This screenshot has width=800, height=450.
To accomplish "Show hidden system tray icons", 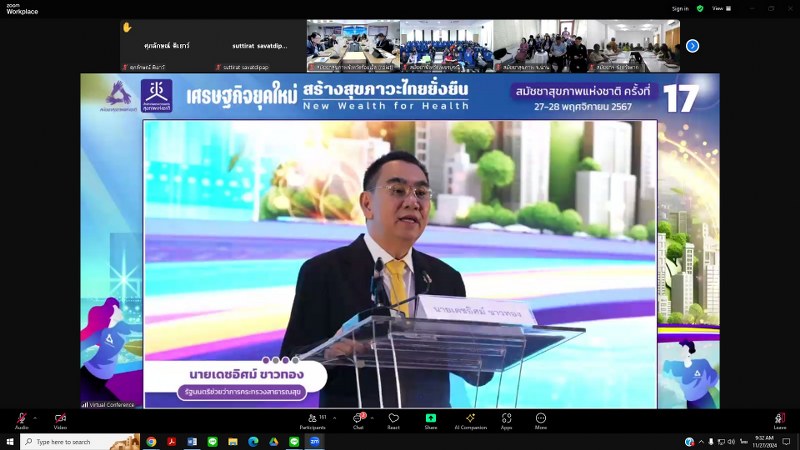I will coord(701,442).
